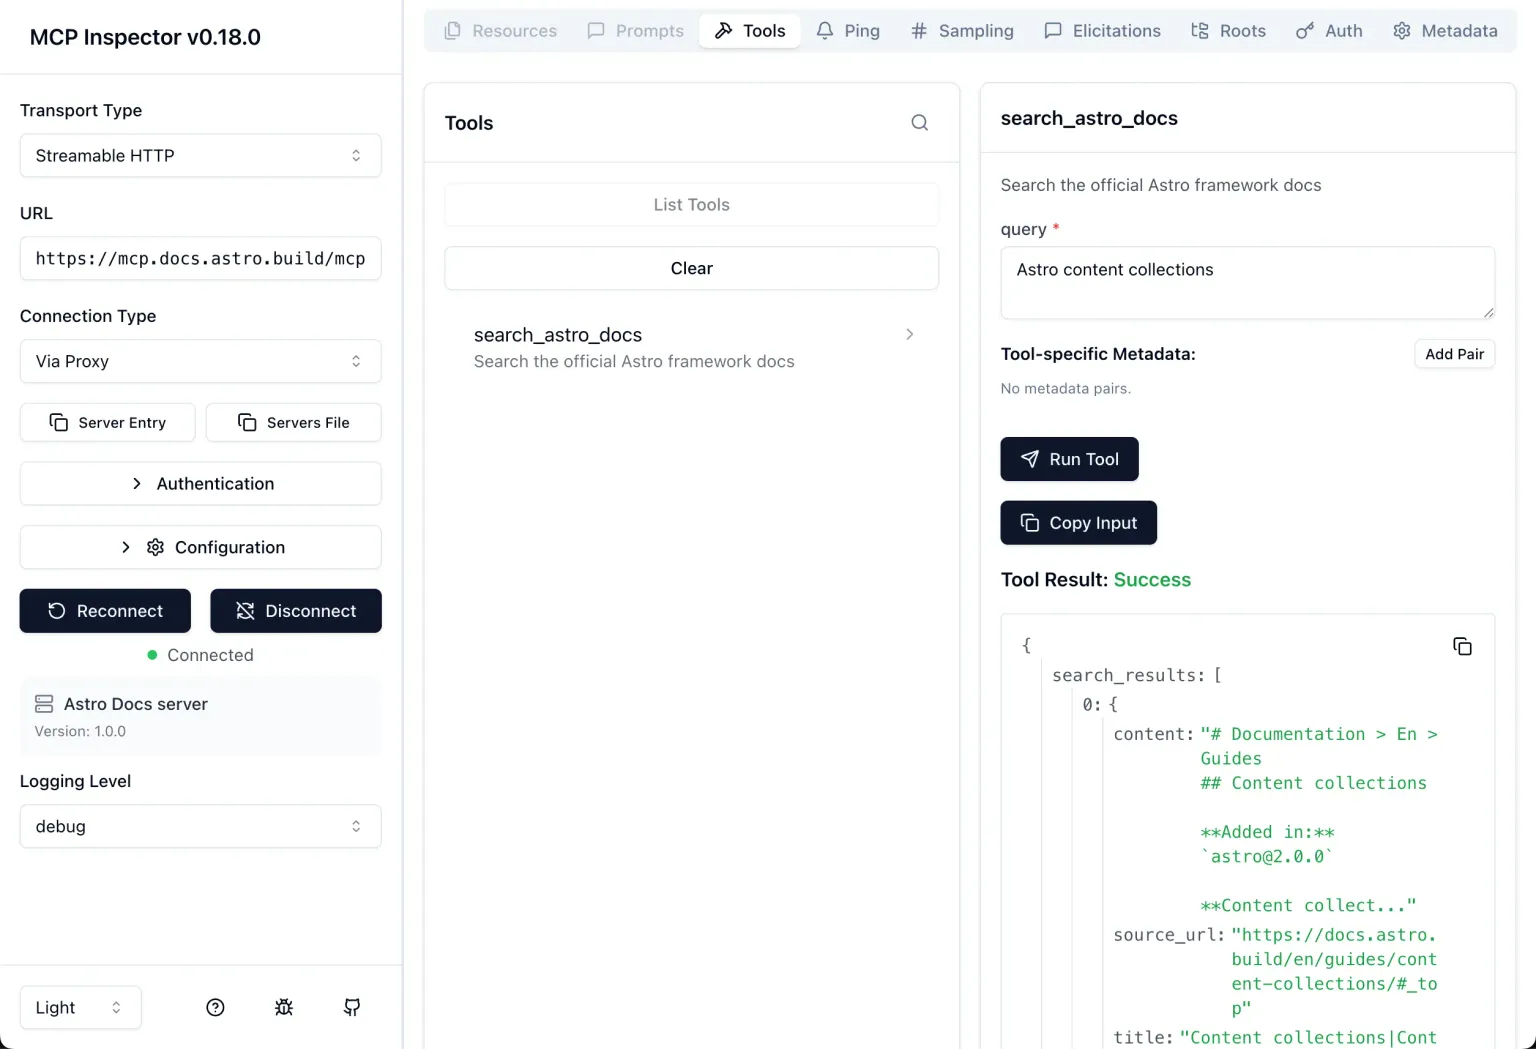Screen dimensions: 1536x1049
Task: Open the Metadata tab
Action: [x=1445, y=31]
